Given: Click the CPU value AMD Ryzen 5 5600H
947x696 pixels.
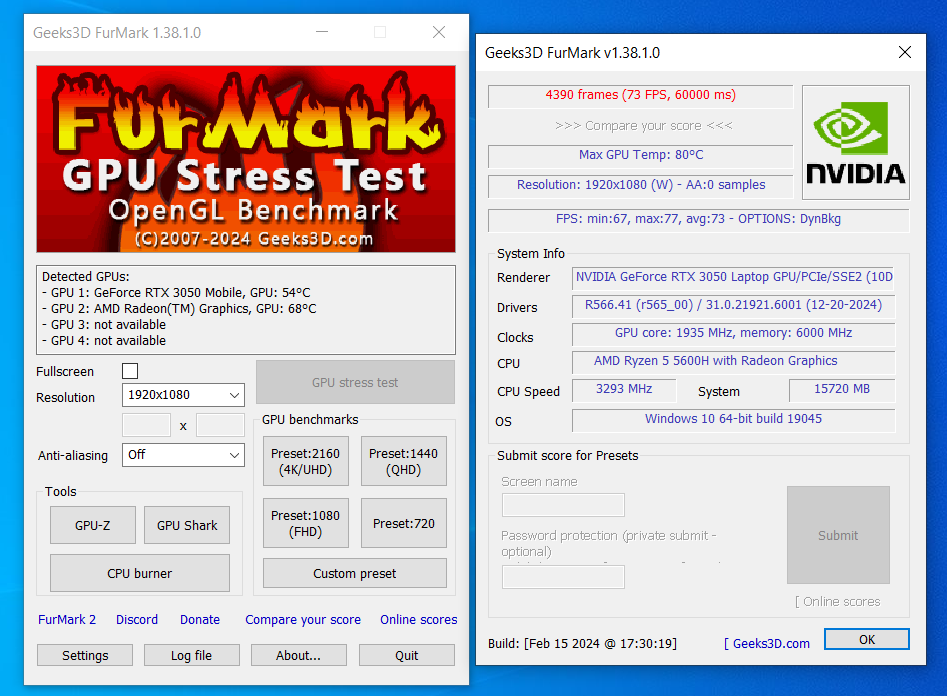Looking at the screenshot, I should [x=733, y=361].
